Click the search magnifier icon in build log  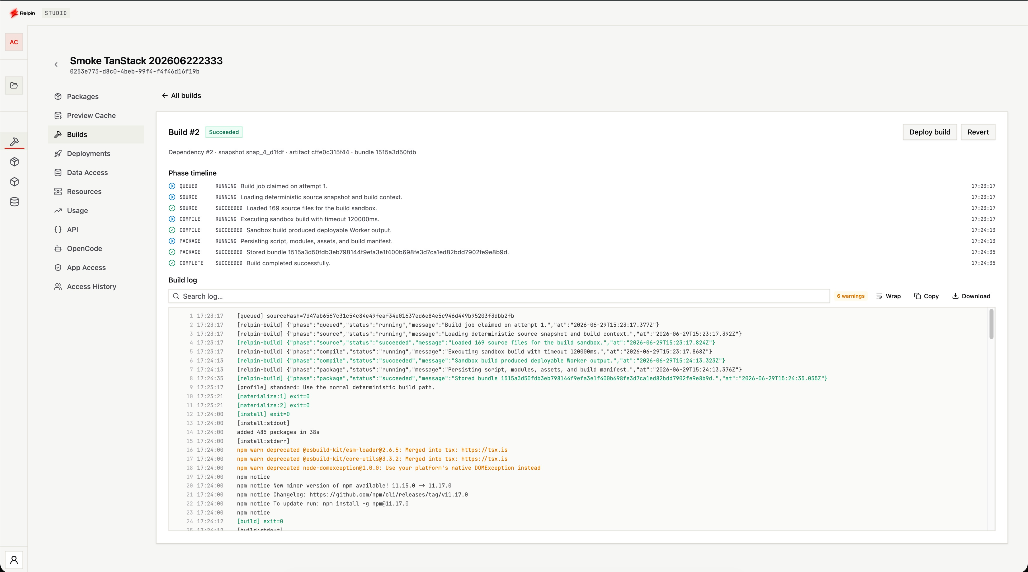pos(176,296)
